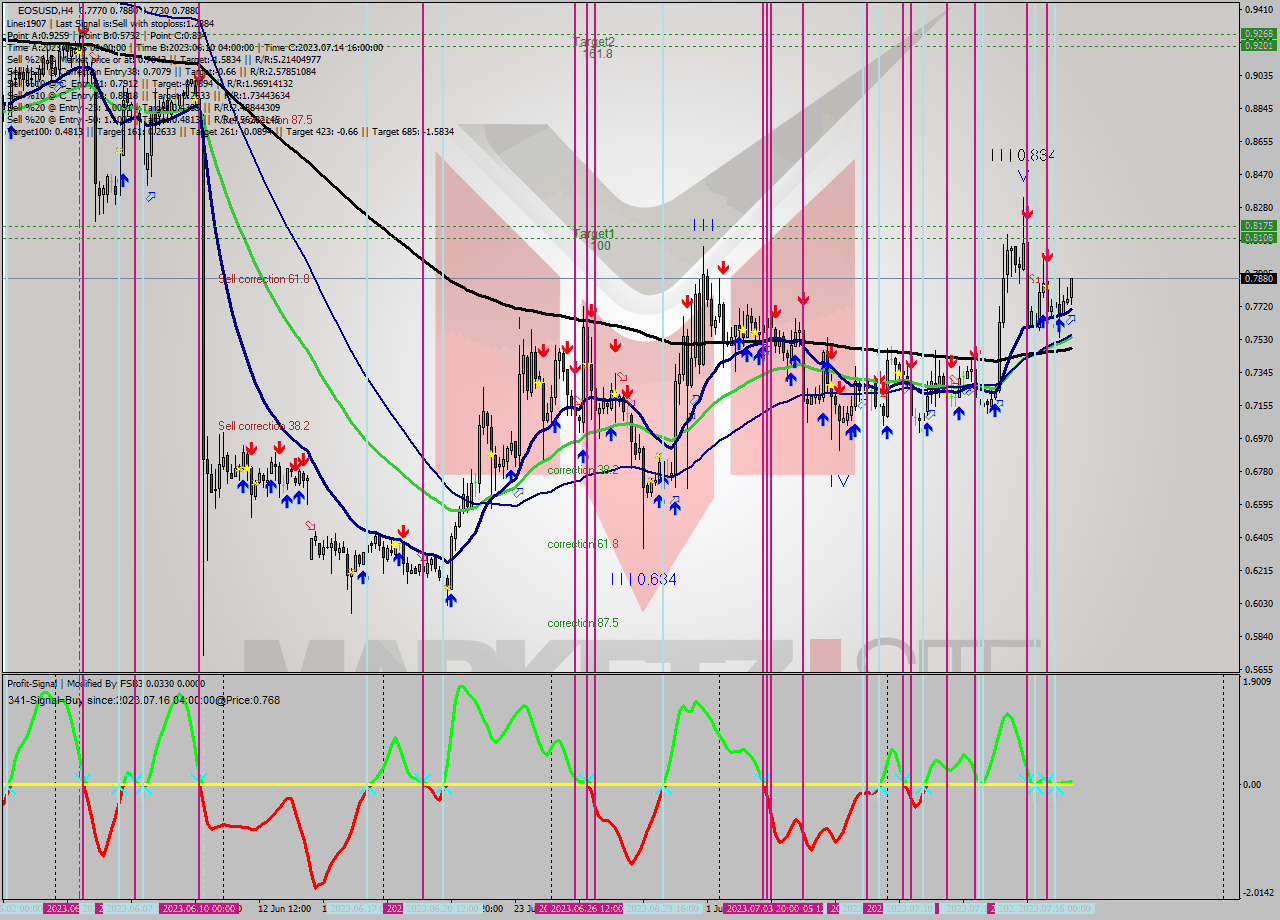
Task: Click the 0.7345 price axis value
Action: [x=1258, y=372]
